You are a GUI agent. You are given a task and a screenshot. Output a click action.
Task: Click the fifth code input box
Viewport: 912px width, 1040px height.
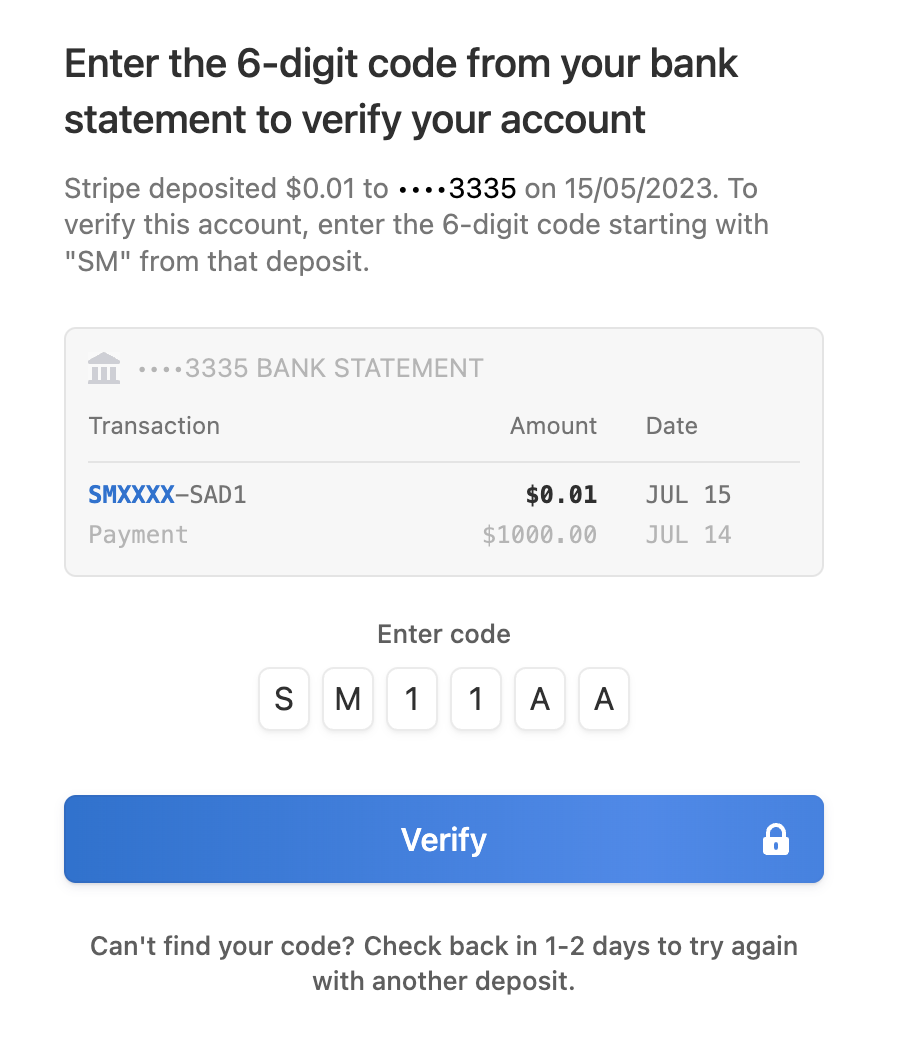point(540,699)
